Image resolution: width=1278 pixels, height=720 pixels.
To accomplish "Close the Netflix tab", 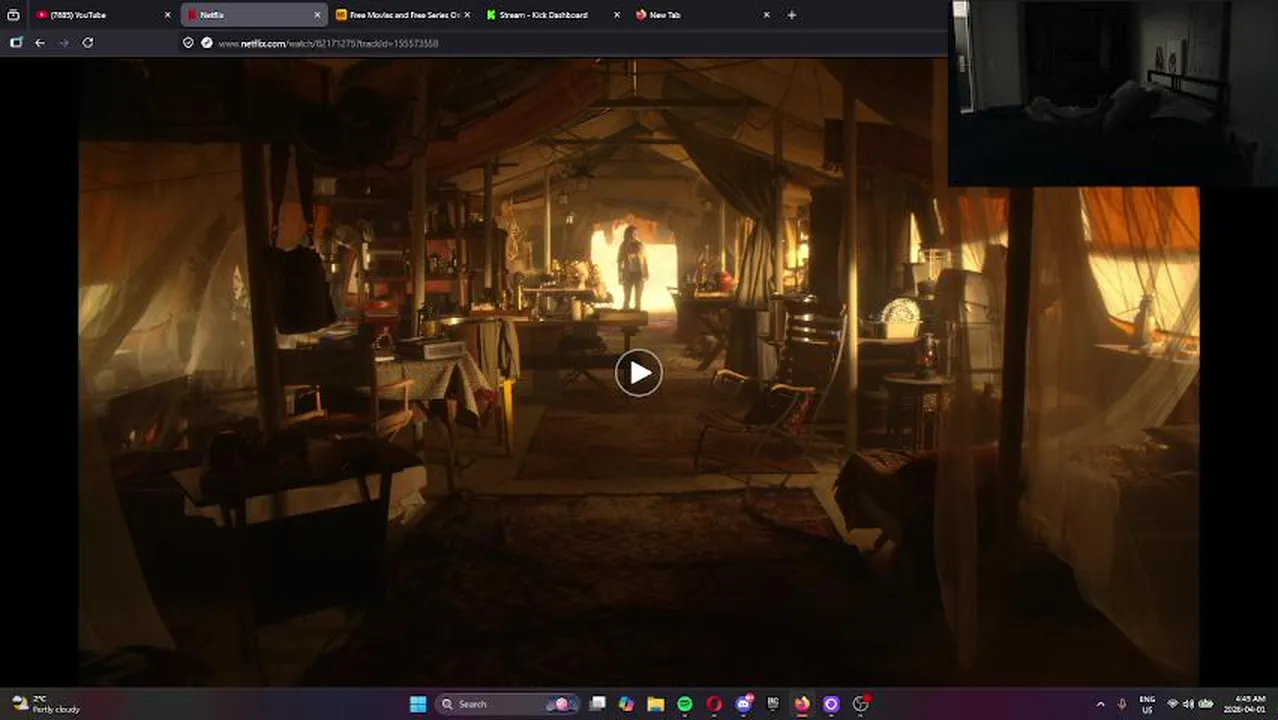I will coord(318,15).
